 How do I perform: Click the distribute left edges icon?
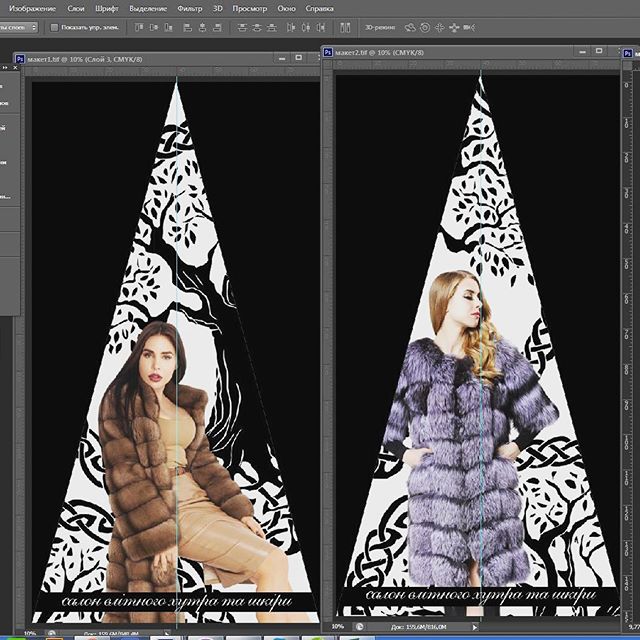(291, 28)
